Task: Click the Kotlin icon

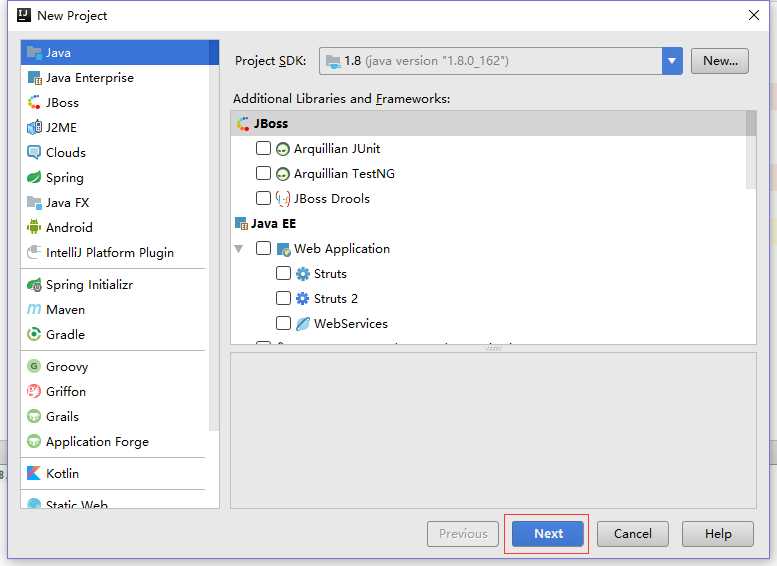Action: pyautogui.click(x=34, y=473)
